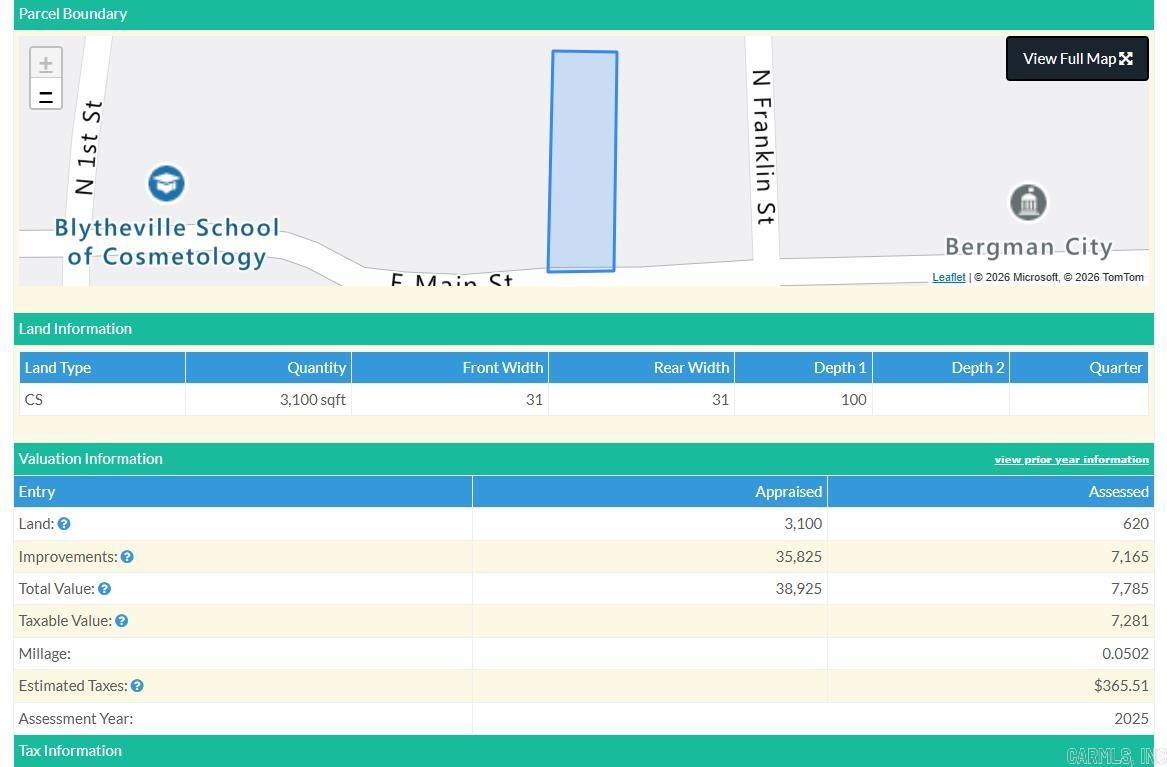Click the map zoom in plus button
The width and height of the screenshot is (1167, 767).
[46, 64]
